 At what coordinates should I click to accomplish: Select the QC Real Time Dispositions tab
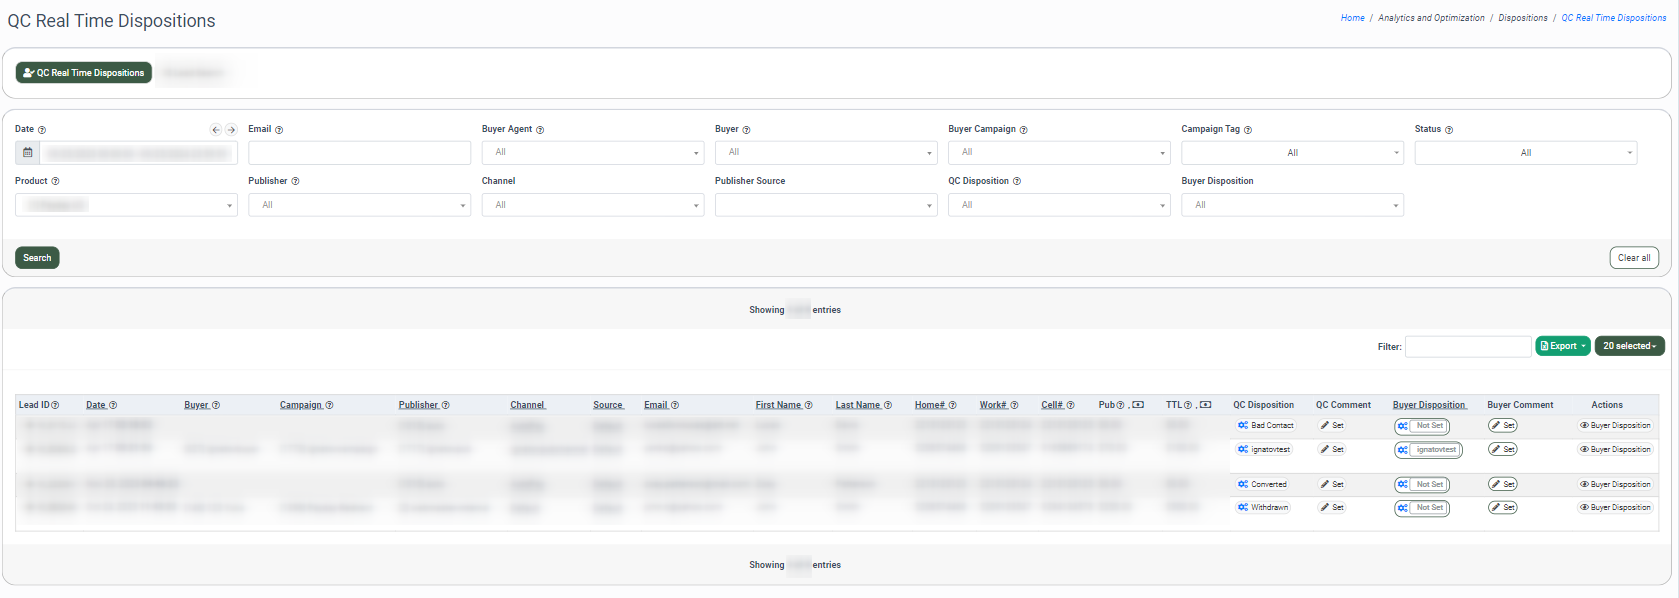tap(84, 73)
